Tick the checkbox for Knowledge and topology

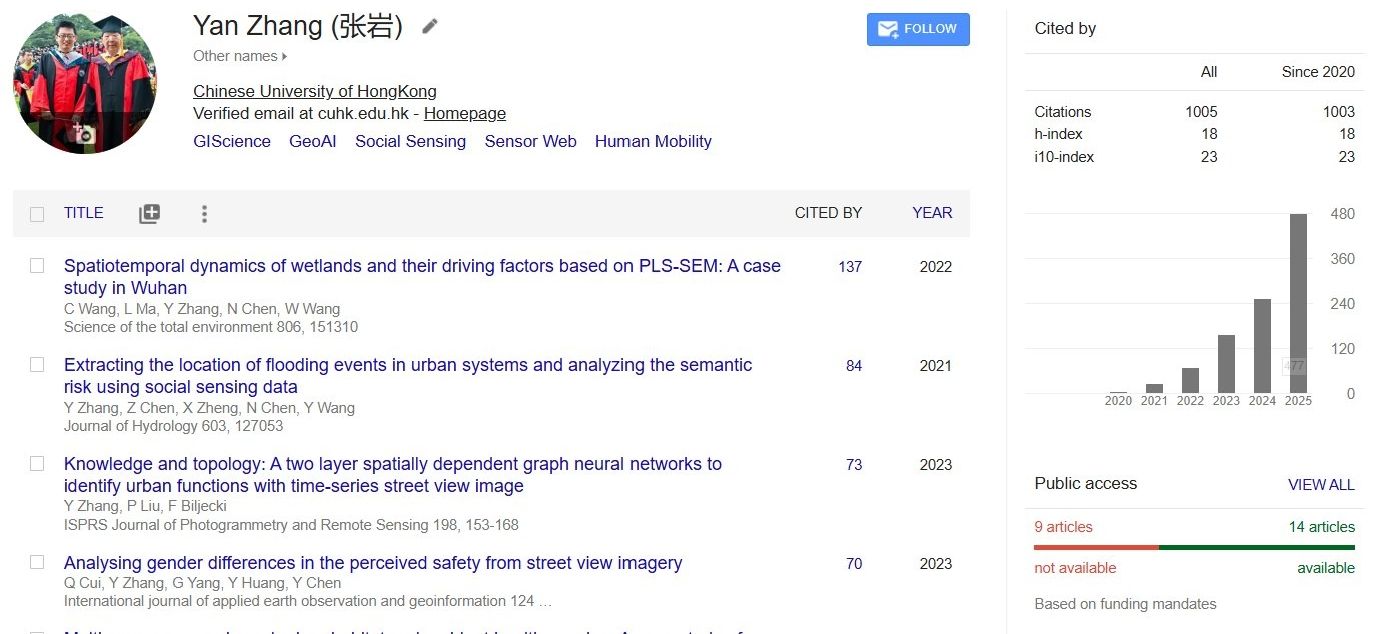[37, 464]
